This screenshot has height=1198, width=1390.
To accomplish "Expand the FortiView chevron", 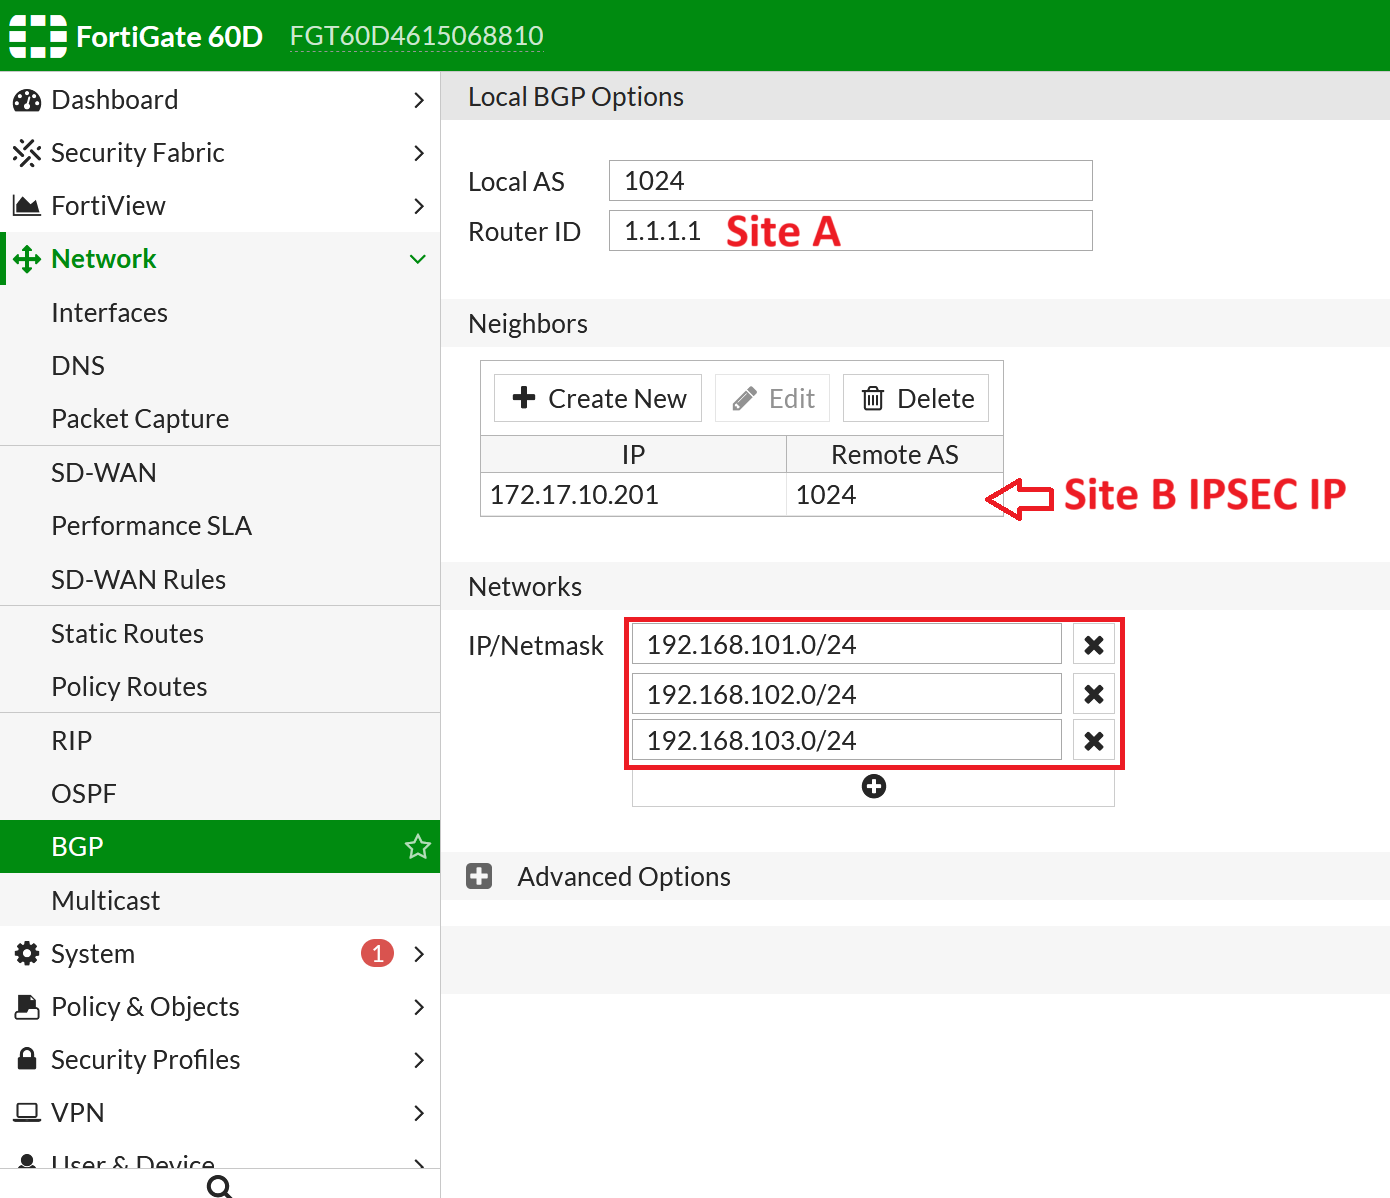I will tap(419, 206).
